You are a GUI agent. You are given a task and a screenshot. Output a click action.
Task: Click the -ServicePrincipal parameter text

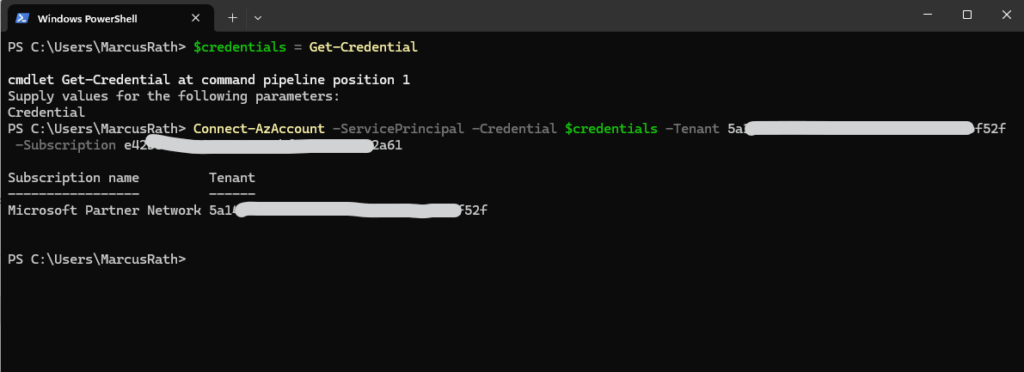tap(398, 129)
